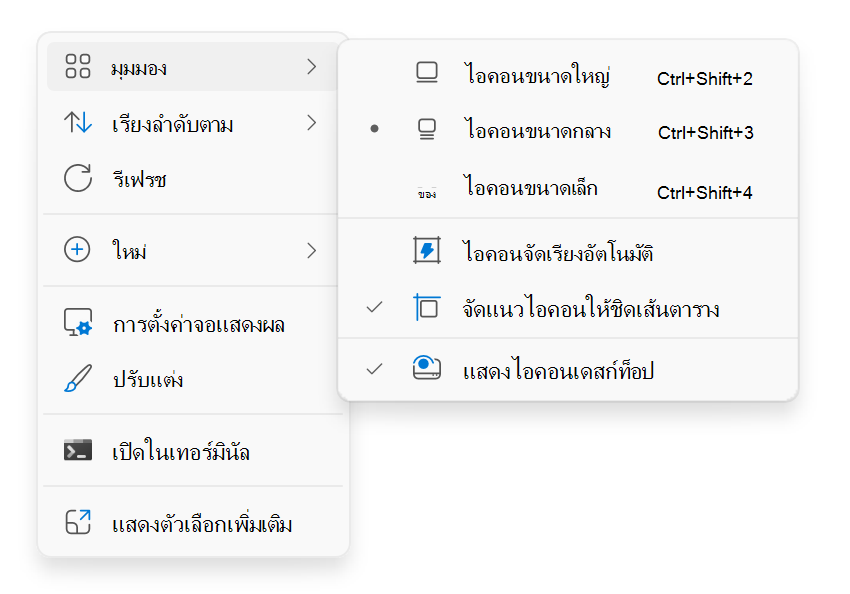Click the paintbrush icon for ปรับแต่ง
Screen dimensions: 850x594
78,378
